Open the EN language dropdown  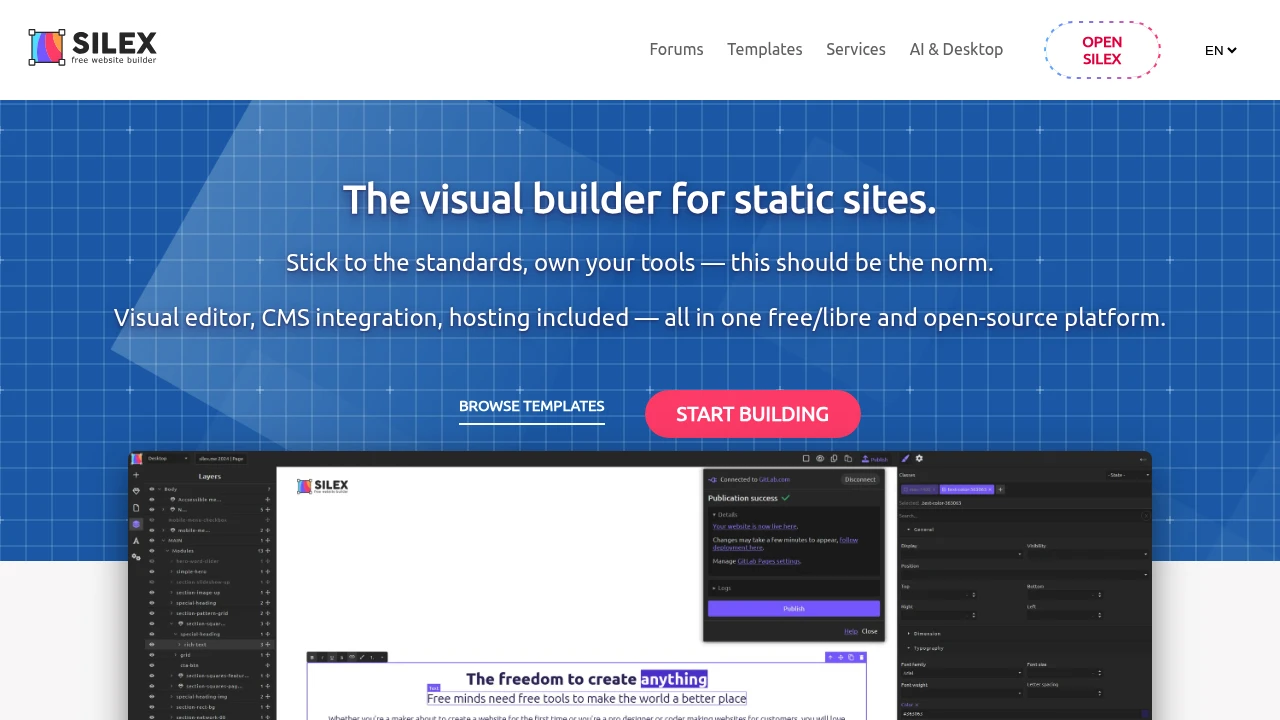pyautogui.click(x=1221, y=50)
